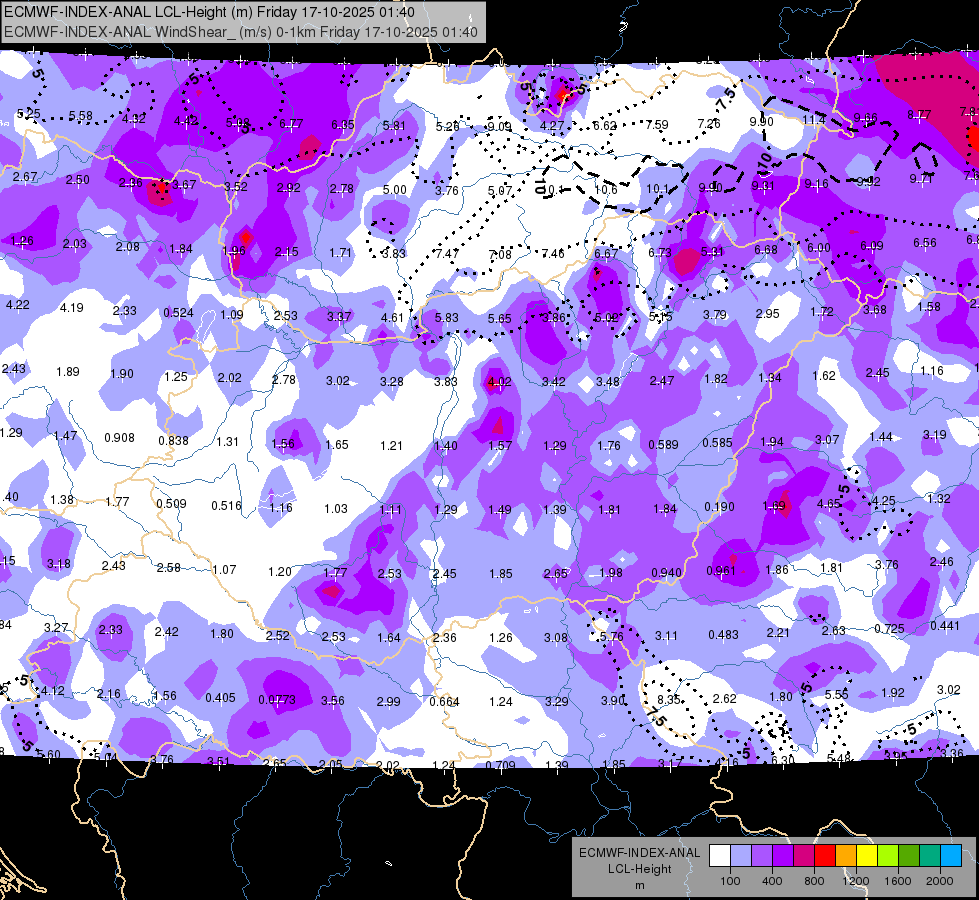Click the legend label 1200
Viewport: 979px width, 900px height.
[x=856, y=881]
